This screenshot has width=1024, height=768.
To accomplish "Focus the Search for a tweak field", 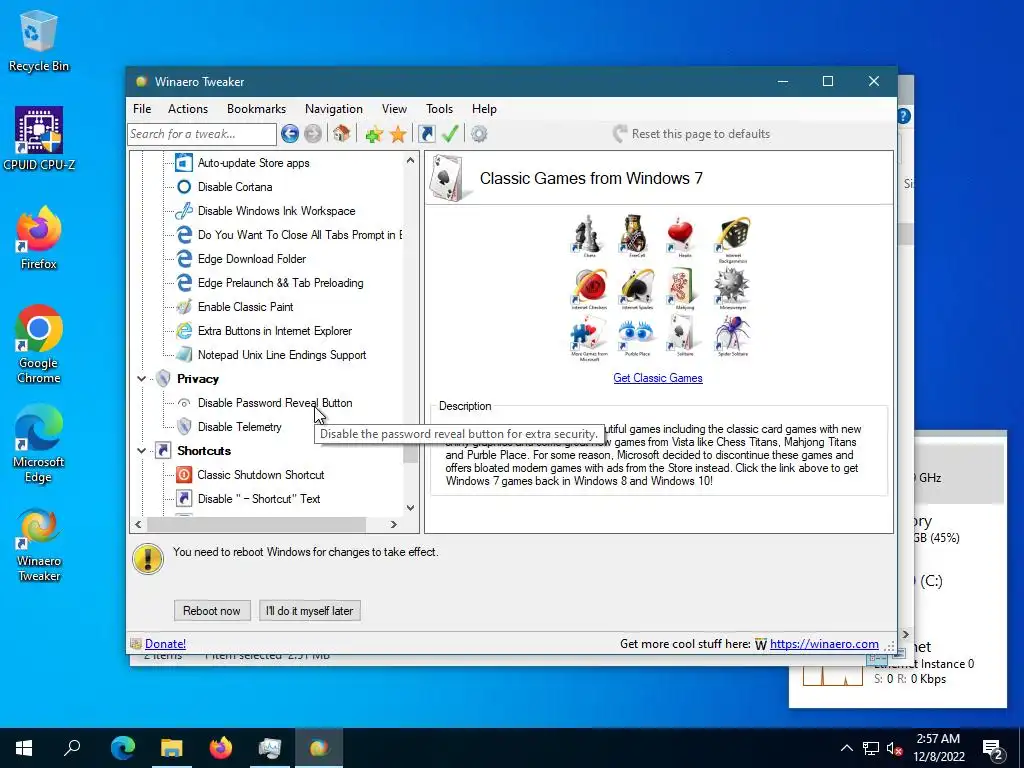I will coord(202,134).
